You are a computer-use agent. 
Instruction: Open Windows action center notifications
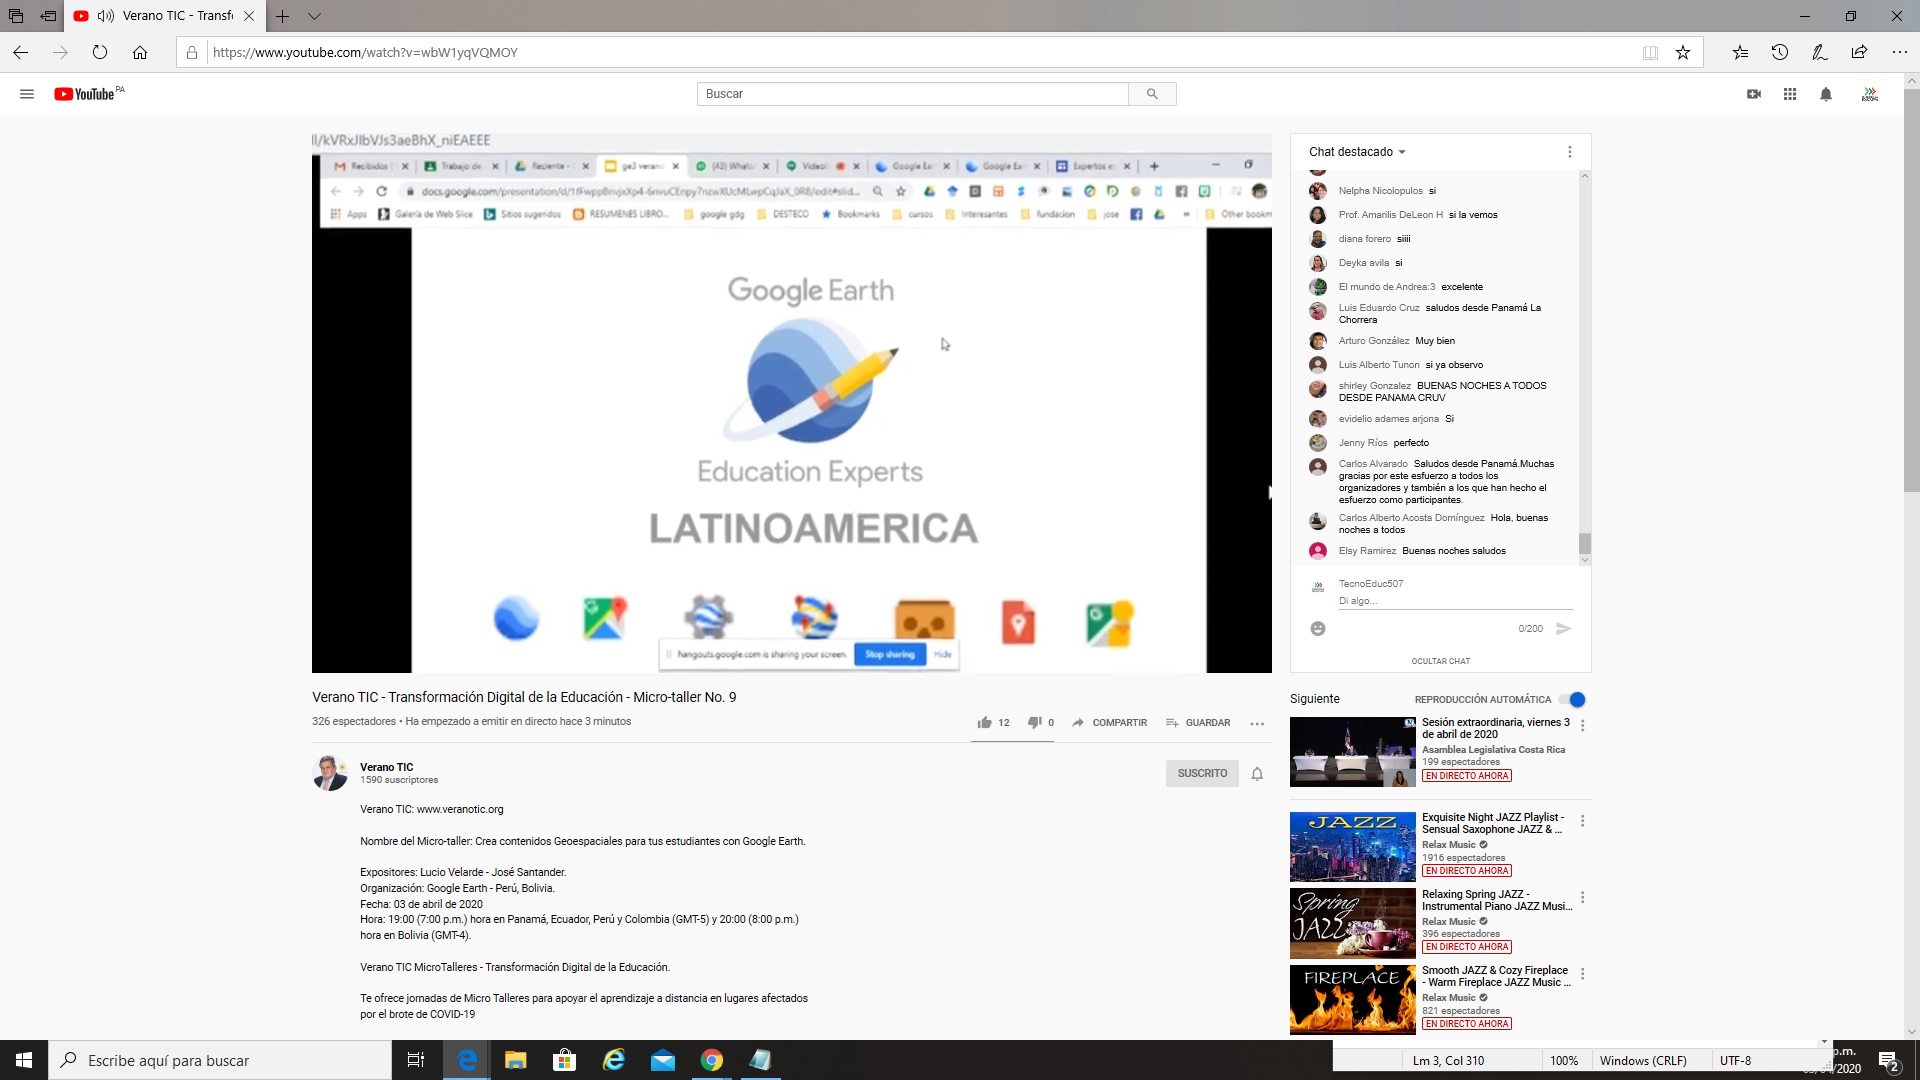(x=1889, y=1060)
